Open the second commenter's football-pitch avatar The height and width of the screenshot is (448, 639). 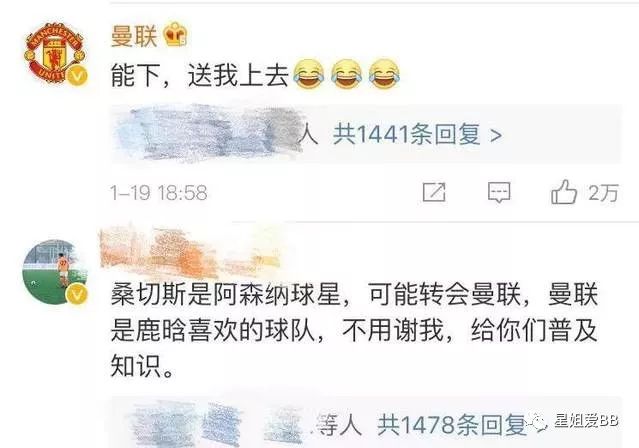(55, 272)
